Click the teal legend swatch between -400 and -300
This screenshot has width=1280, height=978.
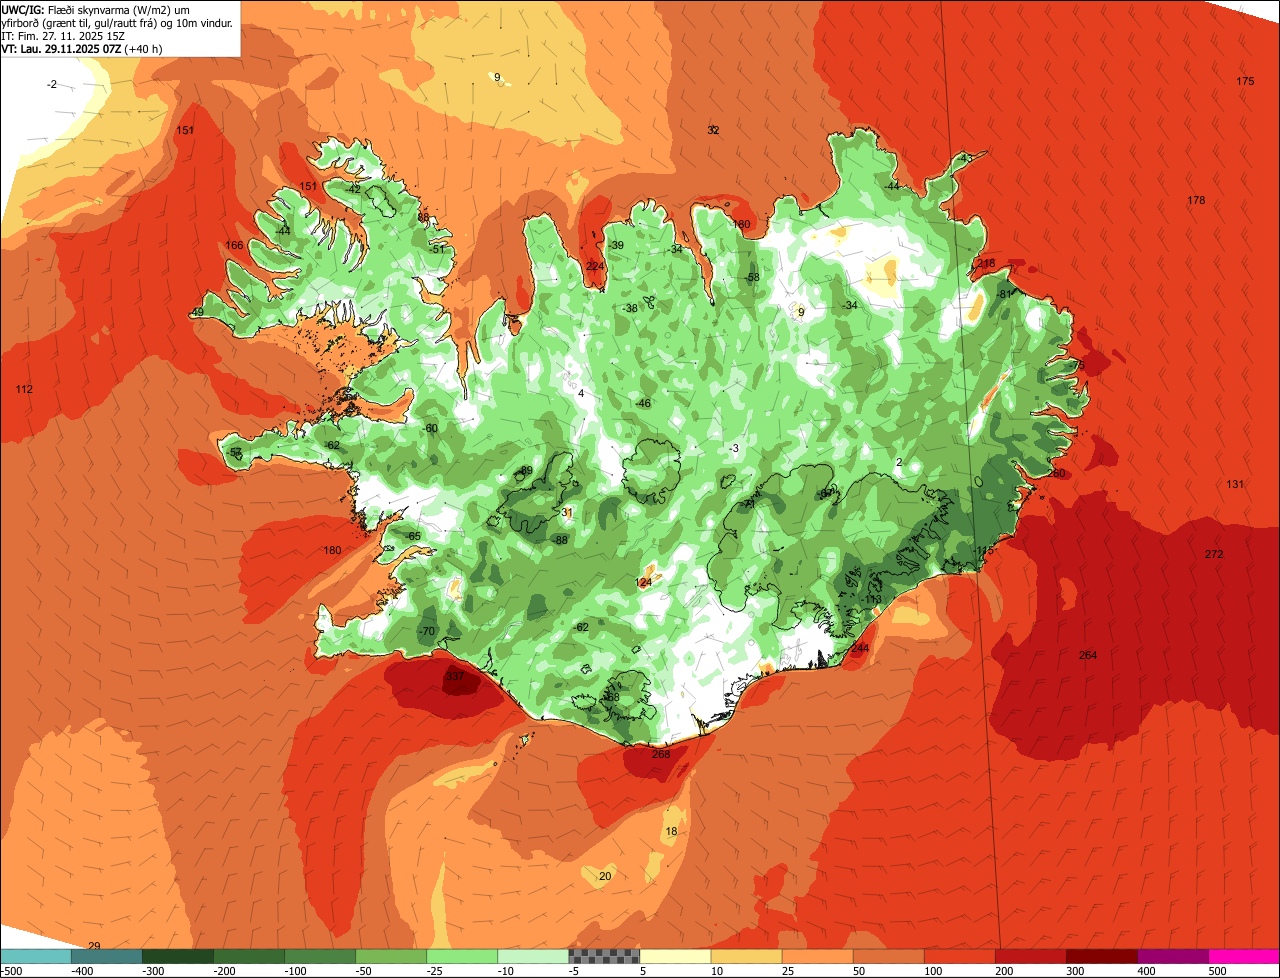[107, 956]
